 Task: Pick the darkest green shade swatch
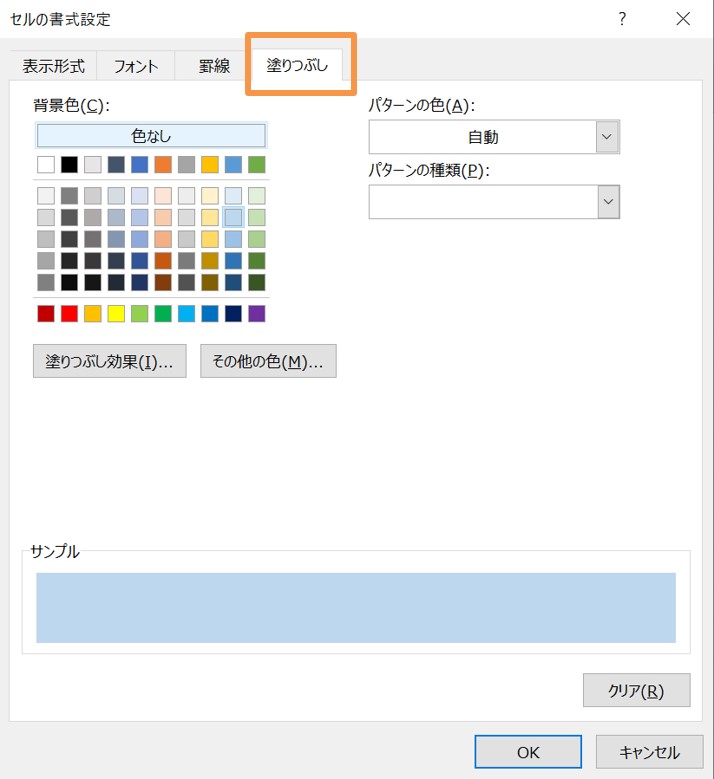tap(256, 282)
